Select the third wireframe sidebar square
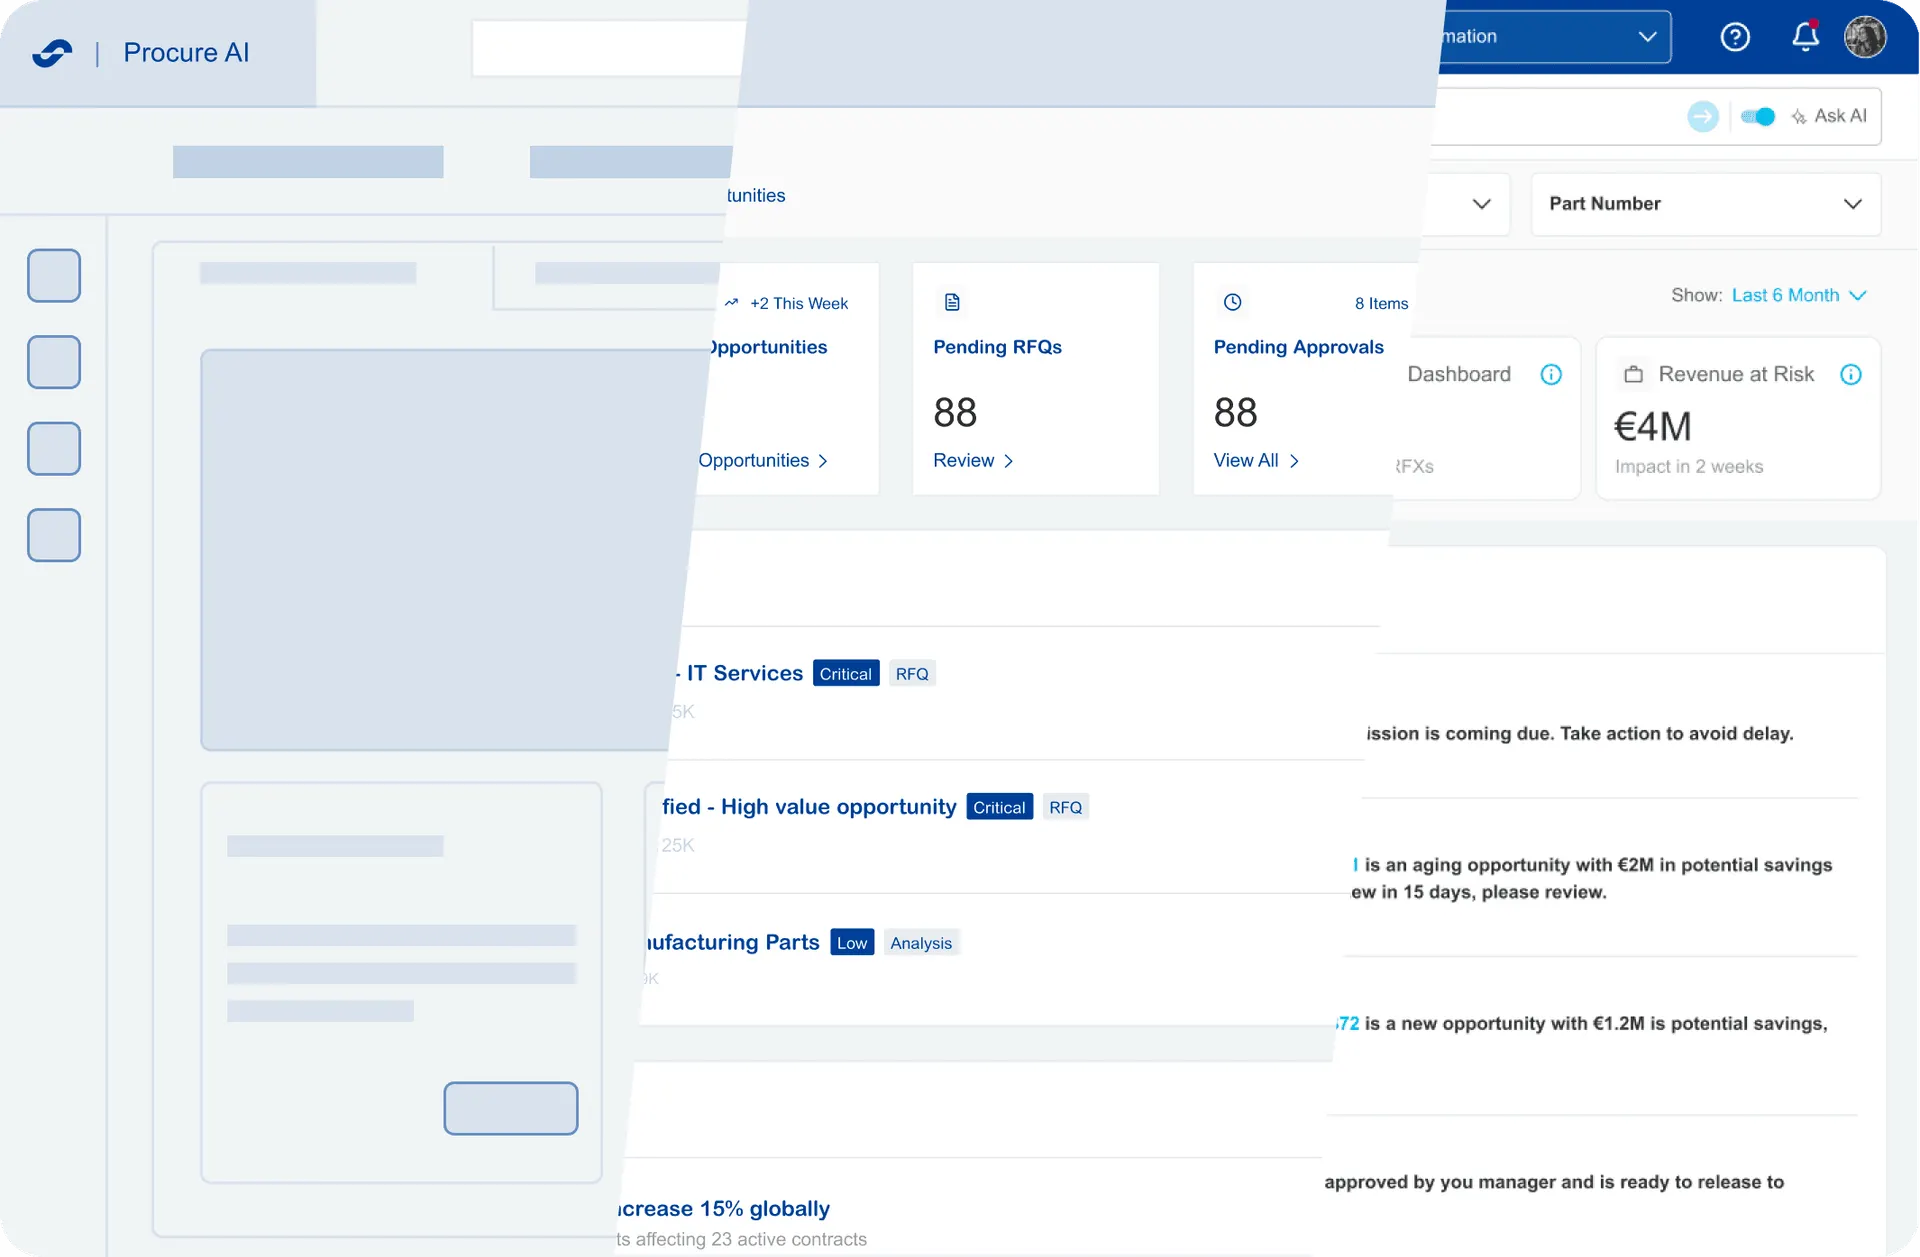The width and height of the screenshot is (1920, 1257). pos(54,449)
